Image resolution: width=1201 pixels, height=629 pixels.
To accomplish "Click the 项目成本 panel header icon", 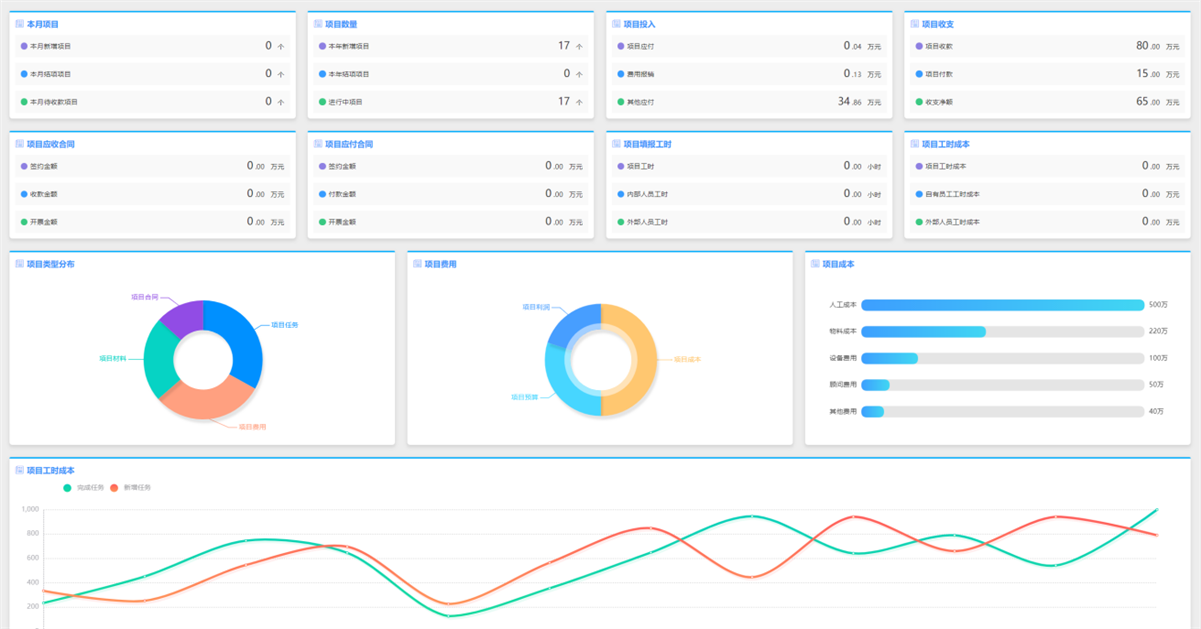I will click(x=815, y=264).
